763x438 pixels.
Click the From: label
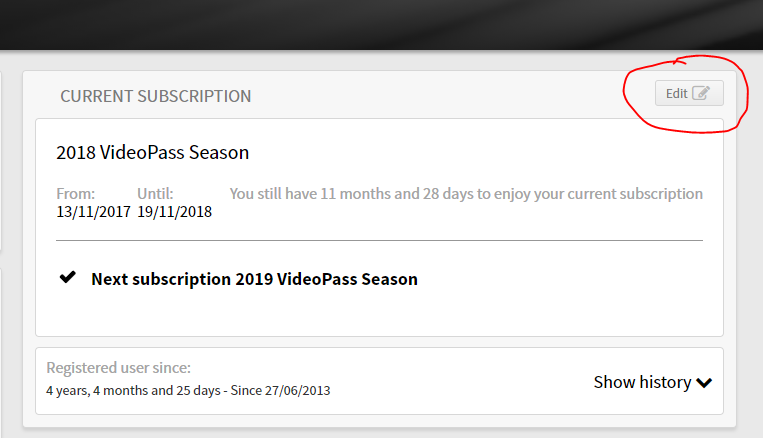tap(75, 194)
